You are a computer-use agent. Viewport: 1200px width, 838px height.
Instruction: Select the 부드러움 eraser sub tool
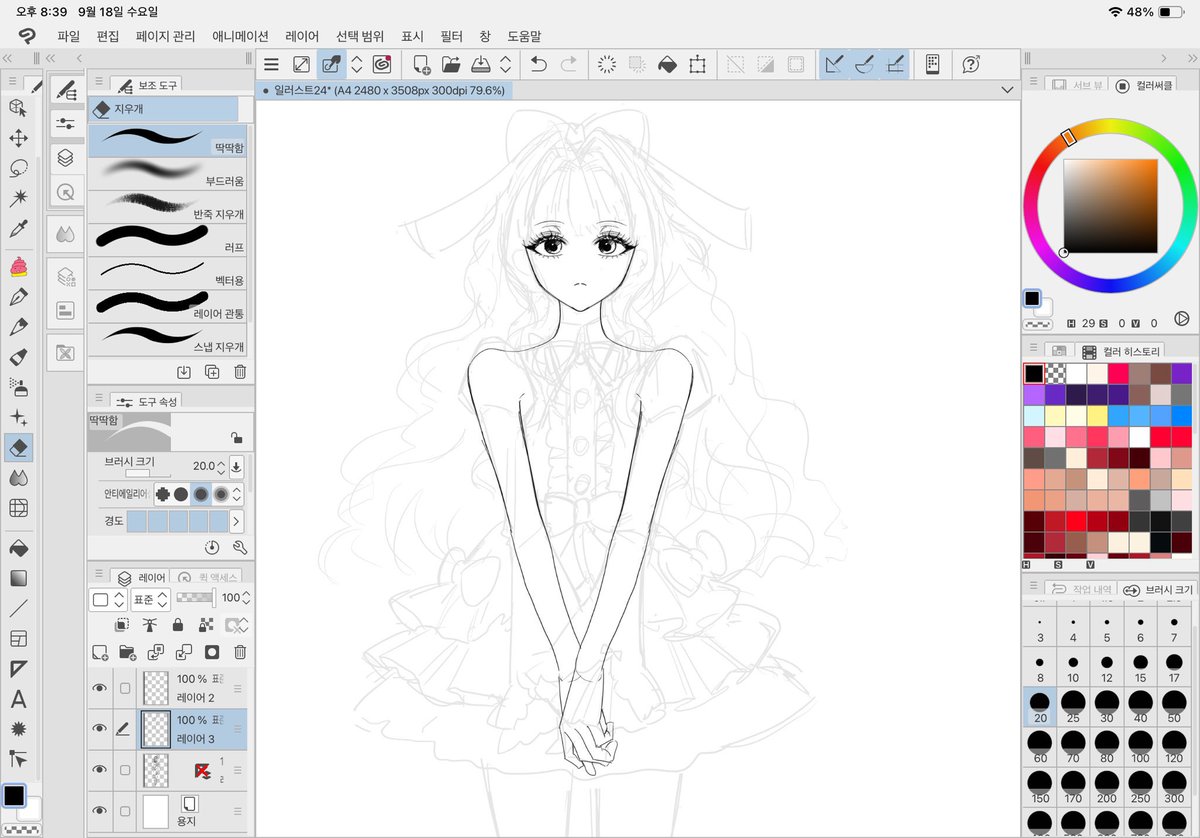click(168, 172)
